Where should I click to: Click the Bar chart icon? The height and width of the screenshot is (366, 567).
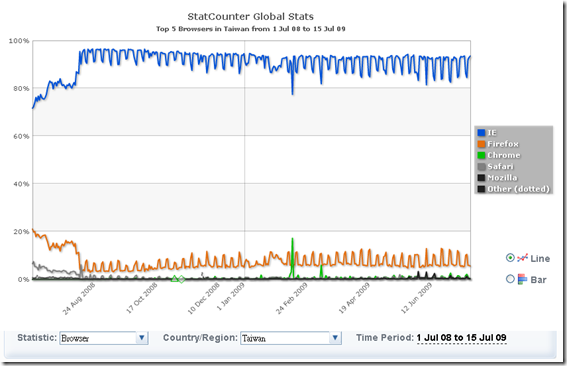pos(522,279)
